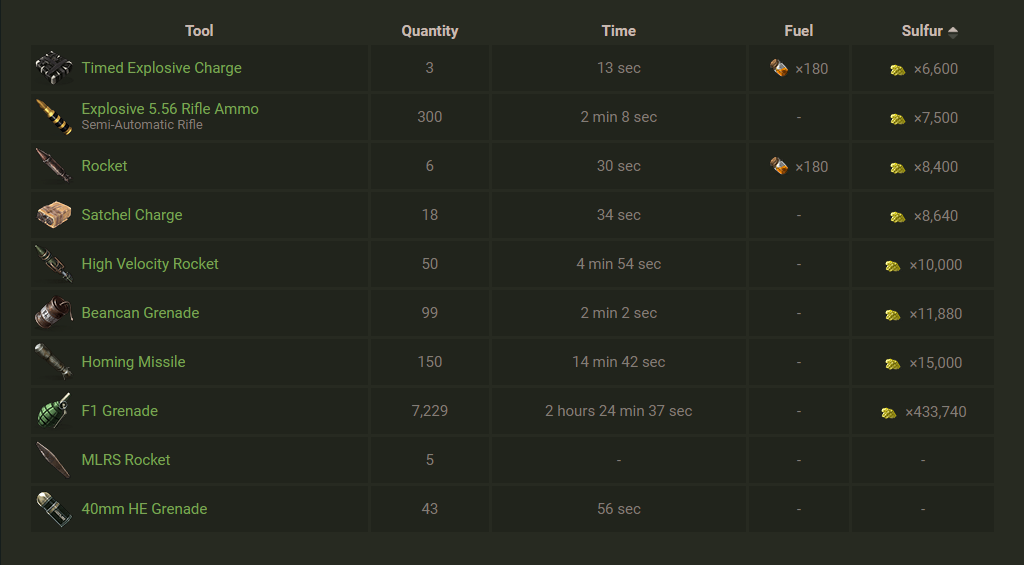The image size is (1024, 565).
Task: Click the low grade fuel icon in Rocket row
Action: (780, 166)
